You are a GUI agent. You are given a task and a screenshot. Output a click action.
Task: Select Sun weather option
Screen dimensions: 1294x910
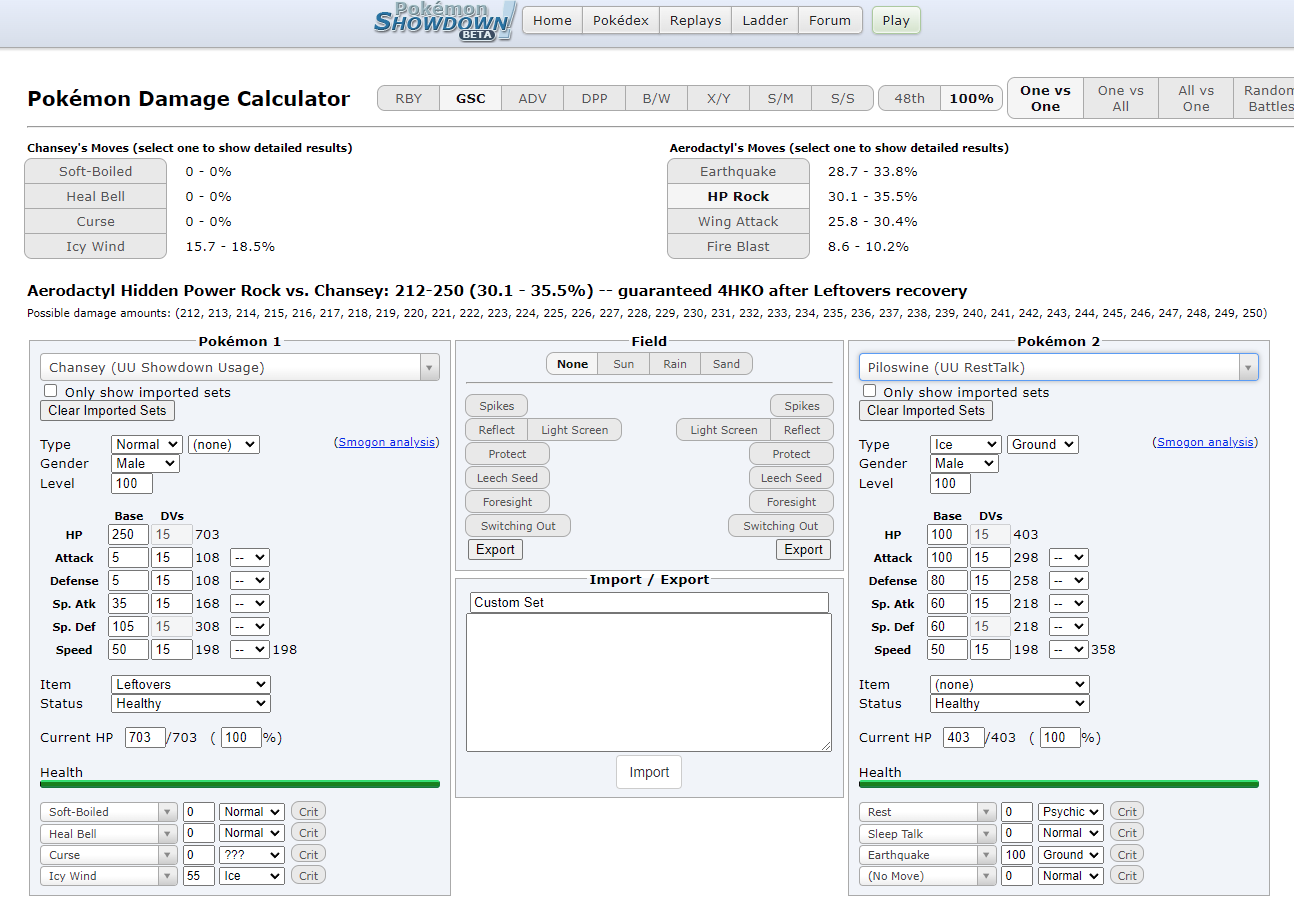tap(623, 364)
